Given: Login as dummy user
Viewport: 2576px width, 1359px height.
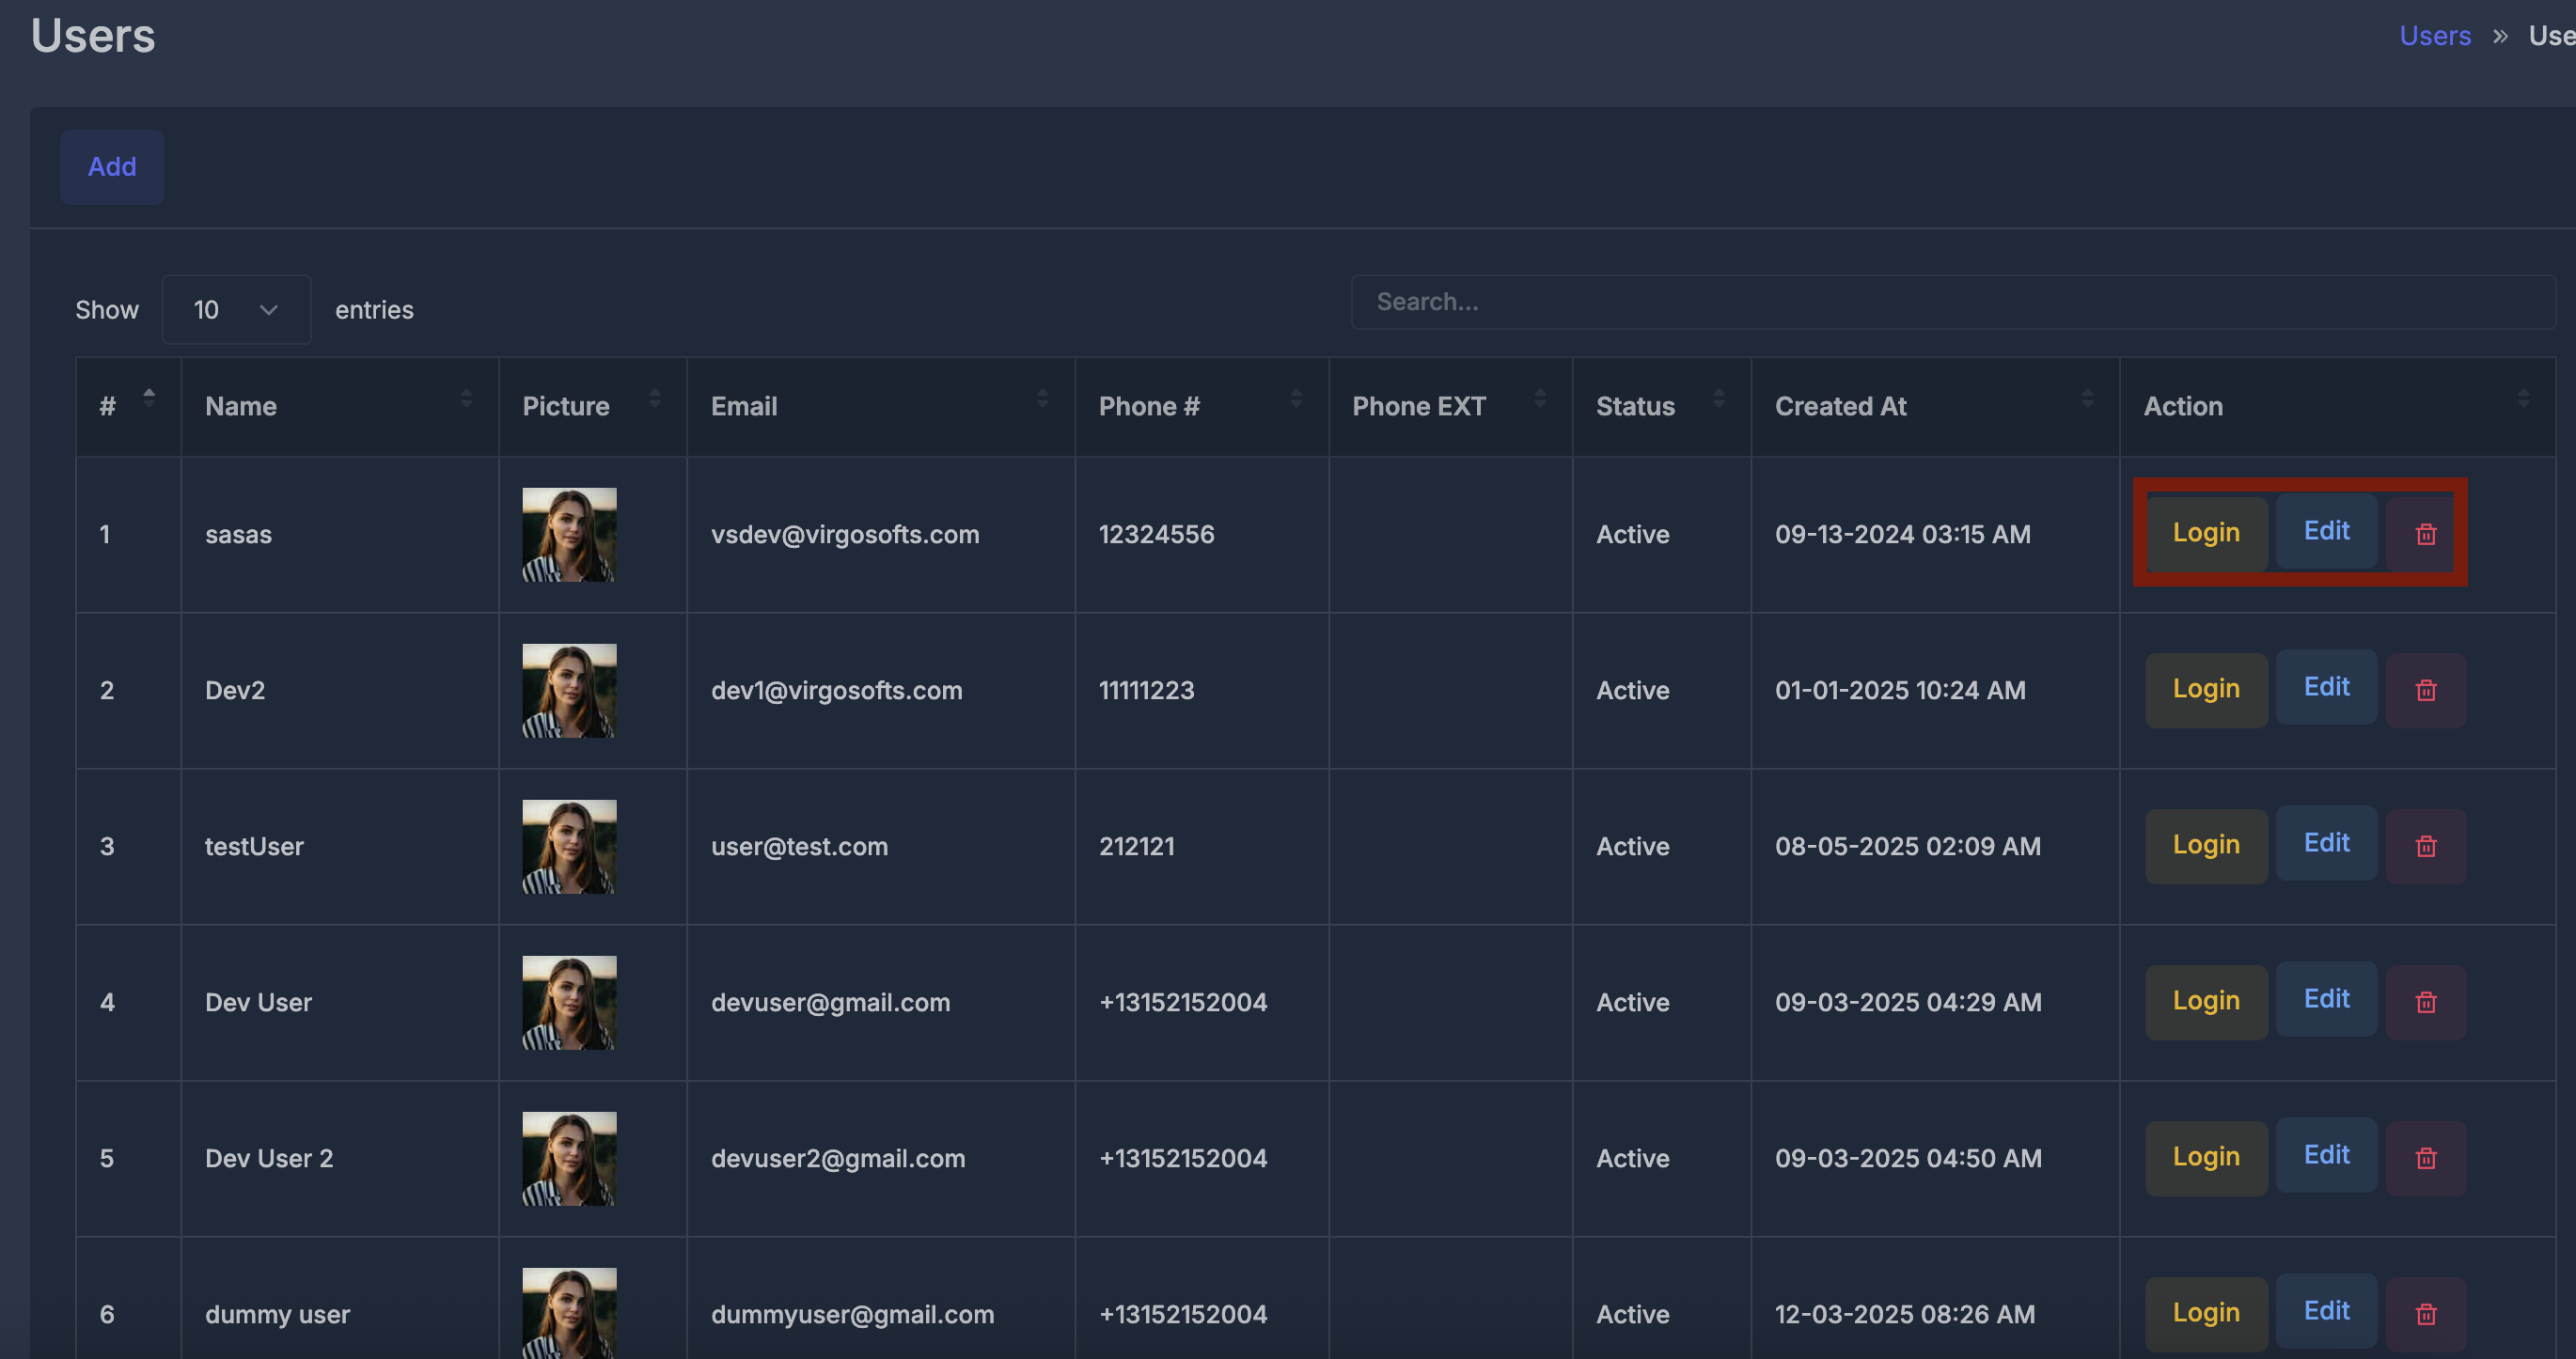Looking at the screenshot, I should [x=2206, y=1313].
